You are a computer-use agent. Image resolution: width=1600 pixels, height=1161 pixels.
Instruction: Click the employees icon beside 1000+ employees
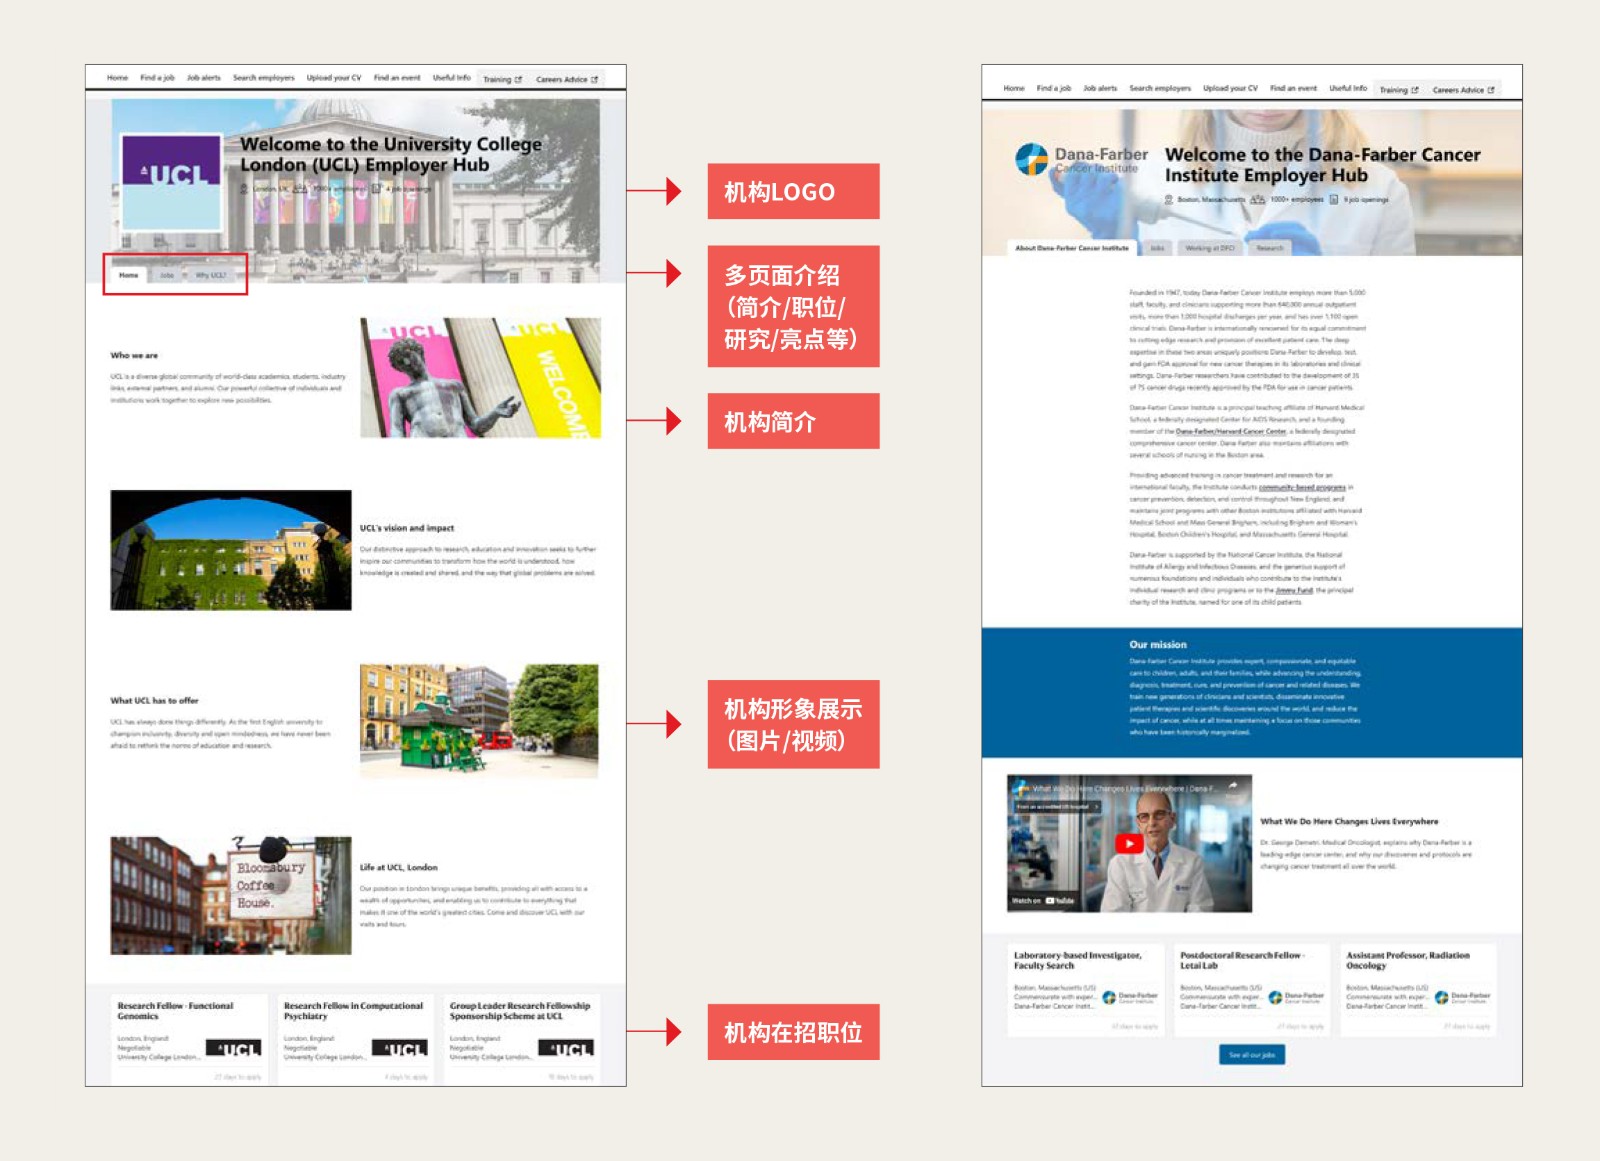tap(1257, 199)
